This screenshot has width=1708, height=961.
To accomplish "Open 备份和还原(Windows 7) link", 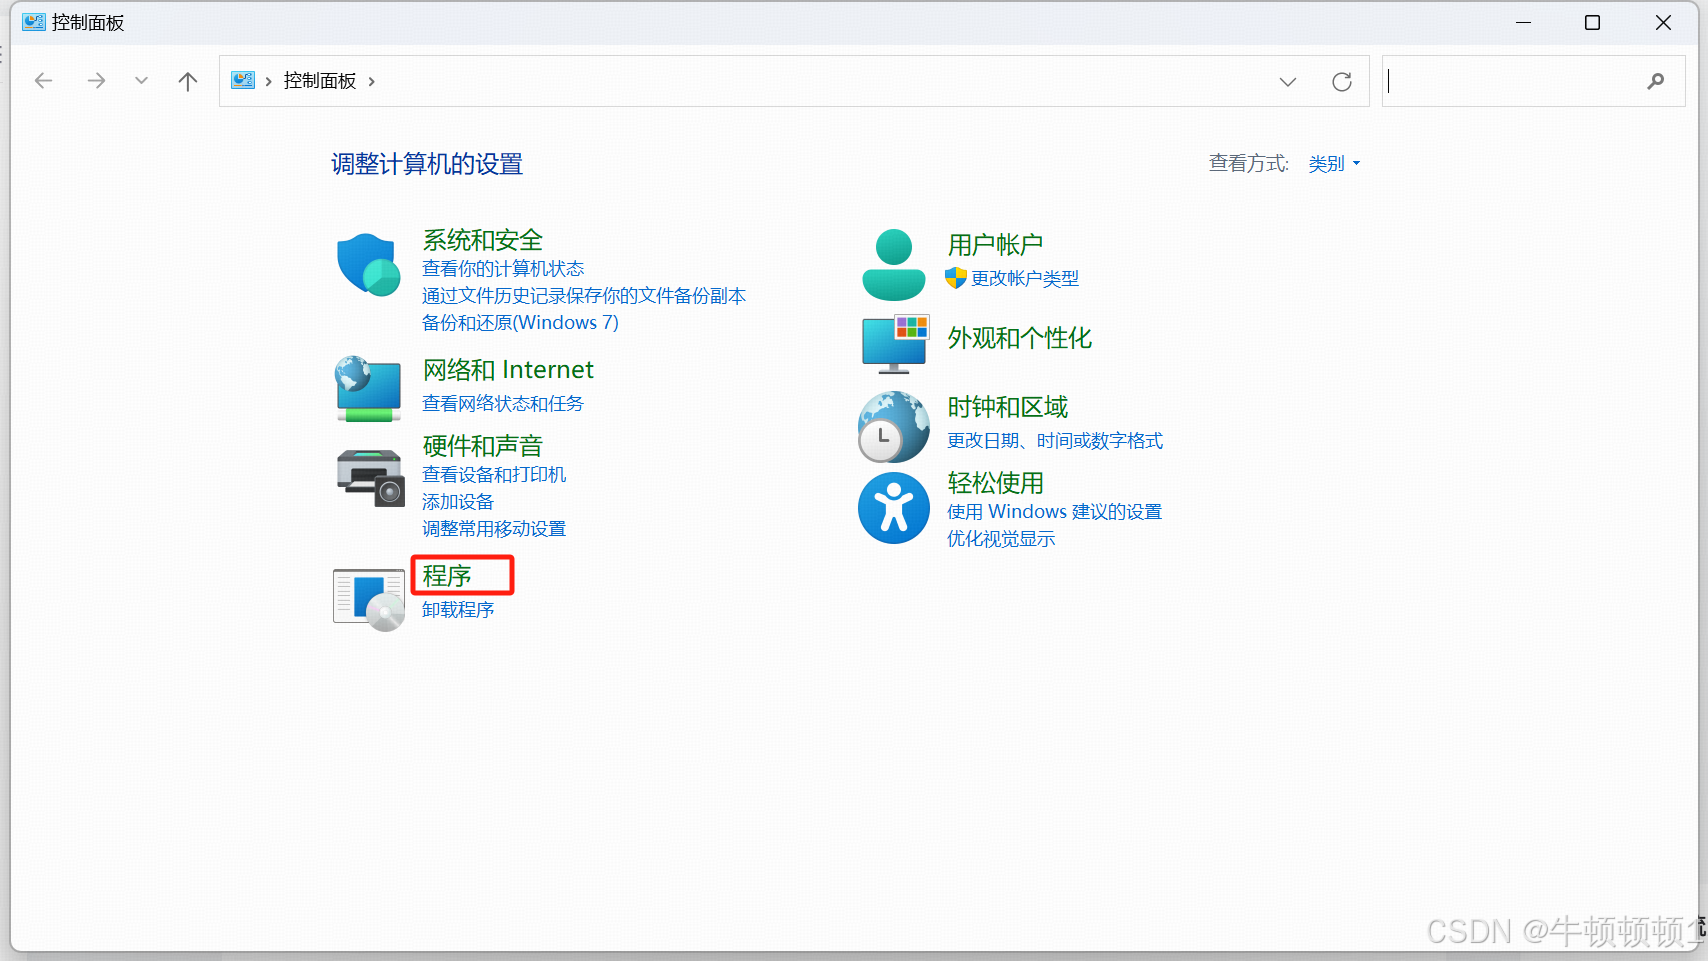I will (x=520, y=323).
